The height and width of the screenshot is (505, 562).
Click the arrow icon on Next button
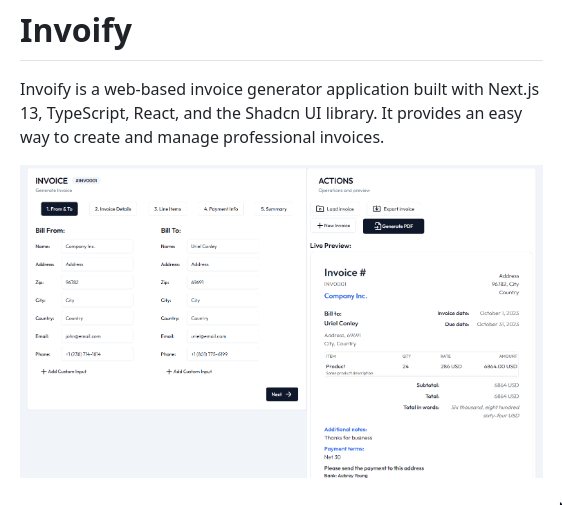289,394
